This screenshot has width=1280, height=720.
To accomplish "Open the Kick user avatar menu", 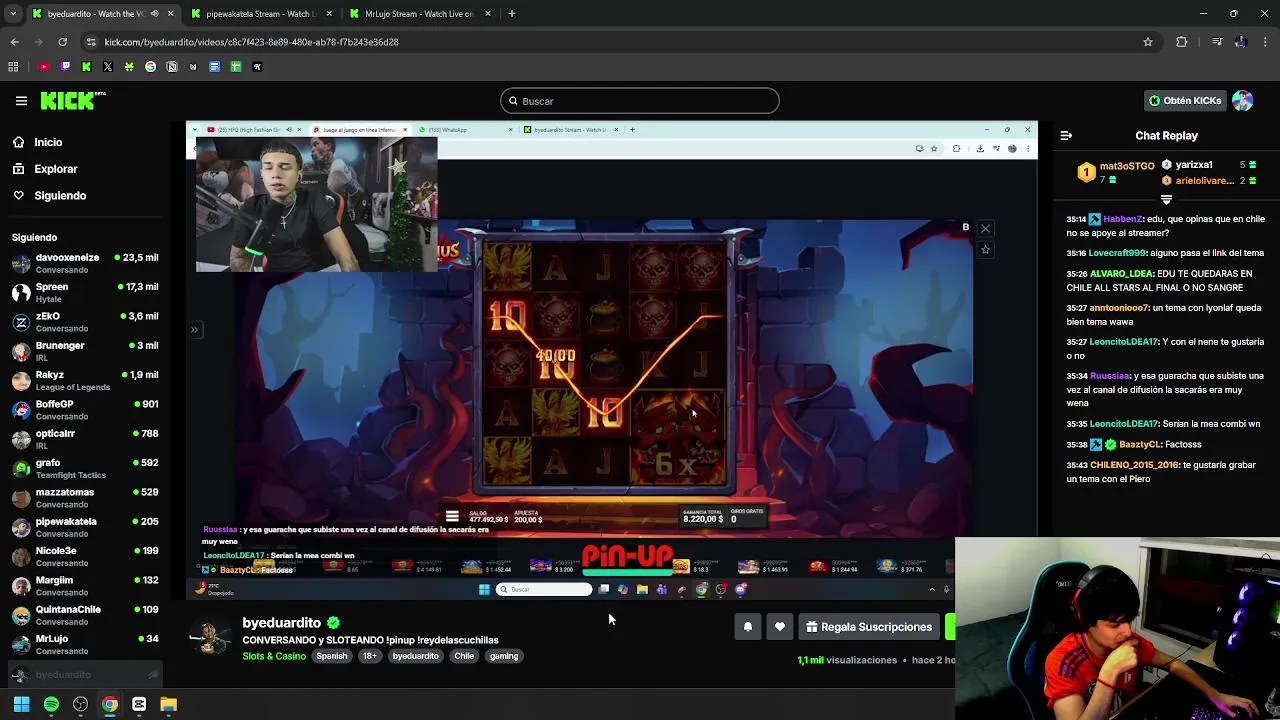I will click(x=1243, y=101).
